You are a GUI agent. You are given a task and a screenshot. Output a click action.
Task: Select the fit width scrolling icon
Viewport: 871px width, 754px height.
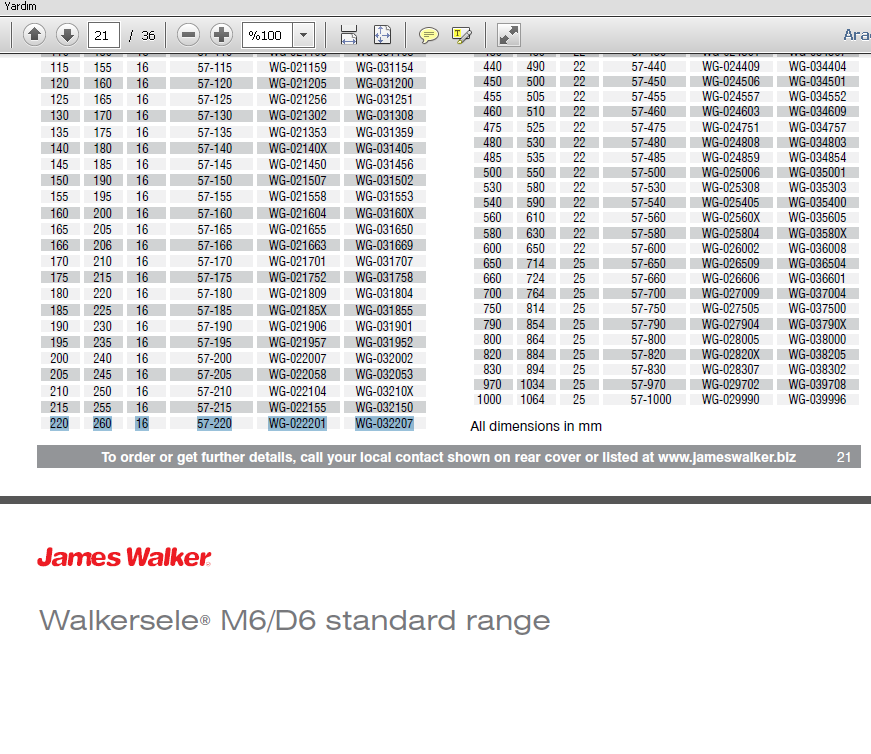(x=348, y=35)
